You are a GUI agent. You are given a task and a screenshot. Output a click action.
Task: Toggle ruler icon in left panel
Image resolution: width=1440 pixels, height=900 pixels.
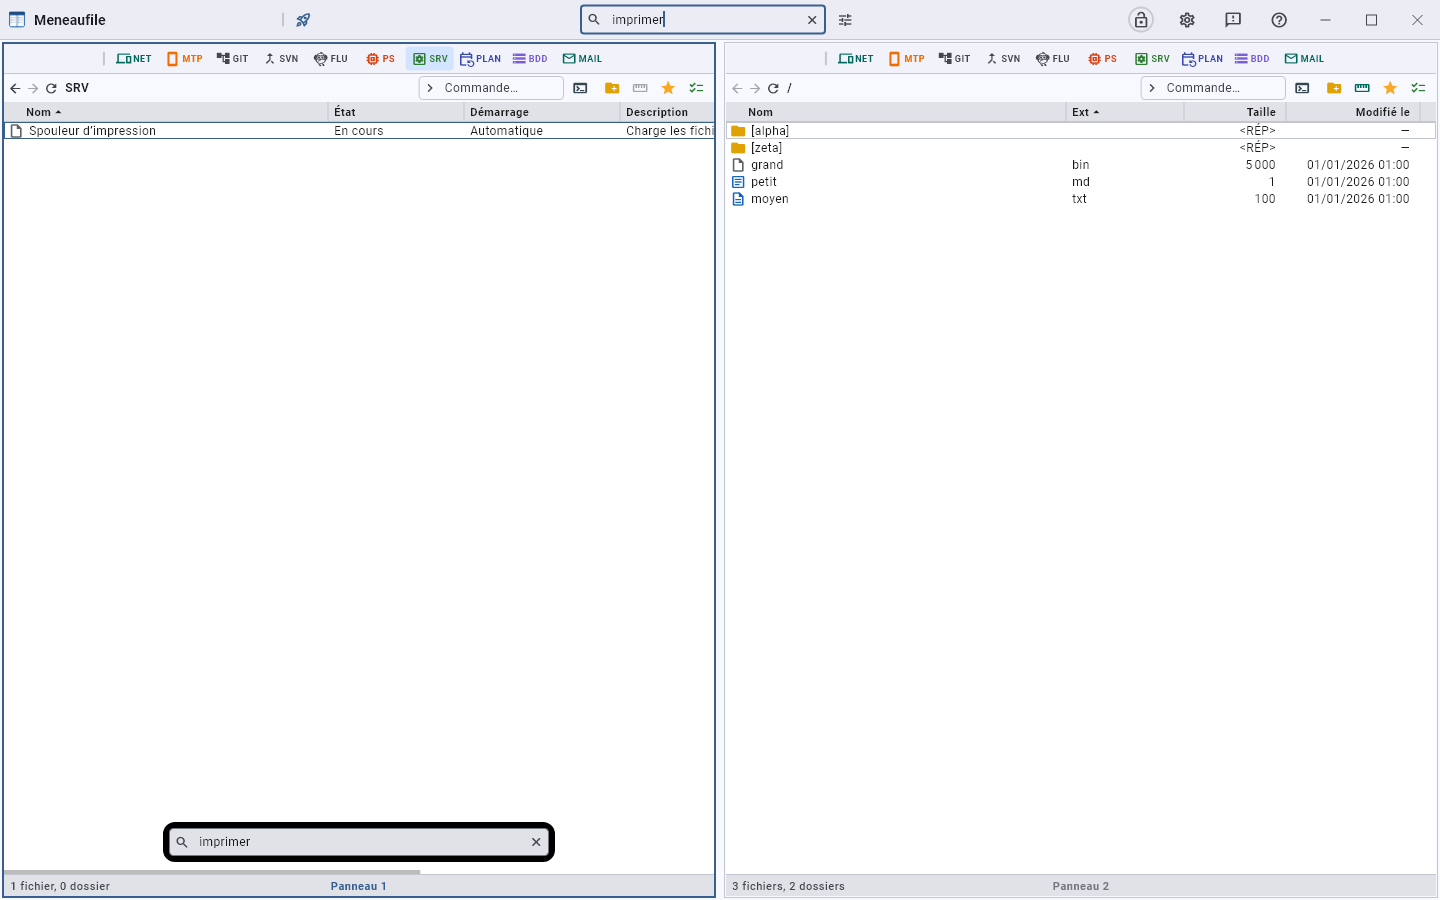click(x=640, y=88)
